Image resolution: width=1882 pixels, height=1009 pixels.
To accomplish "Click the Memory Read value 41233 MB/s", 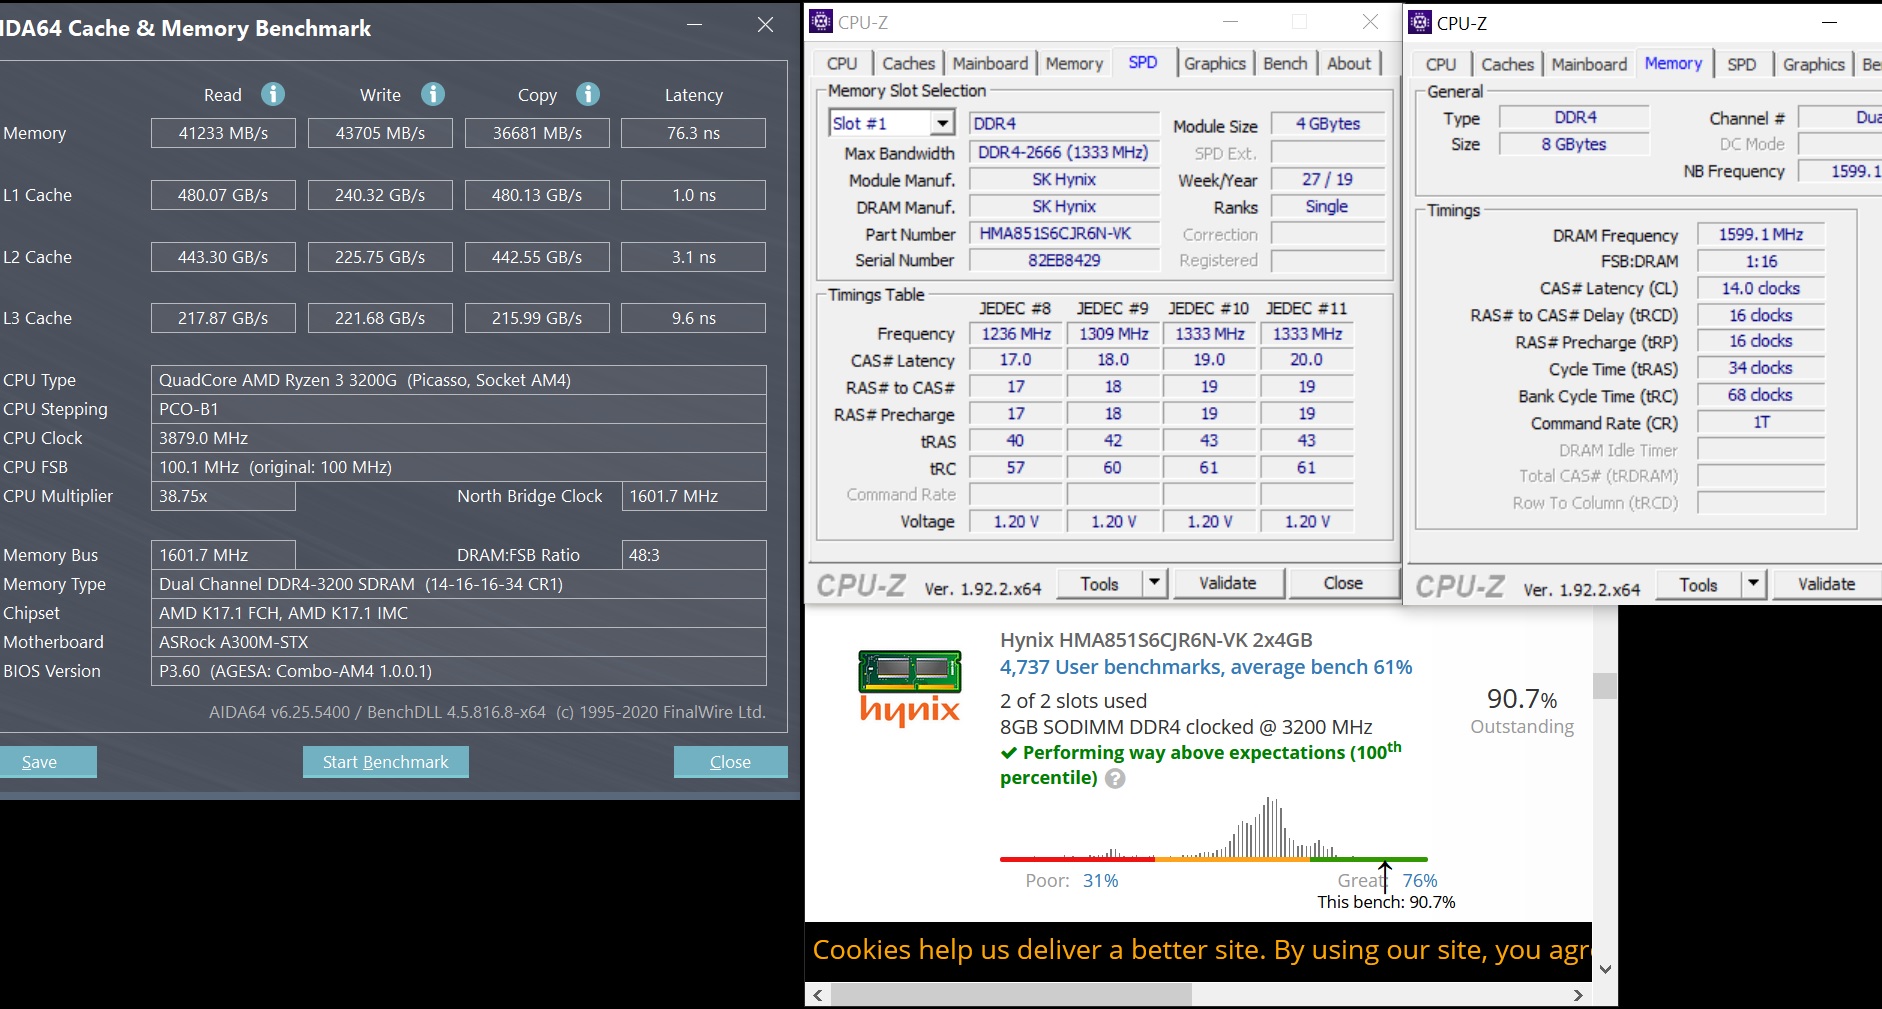I will (223, 133).
